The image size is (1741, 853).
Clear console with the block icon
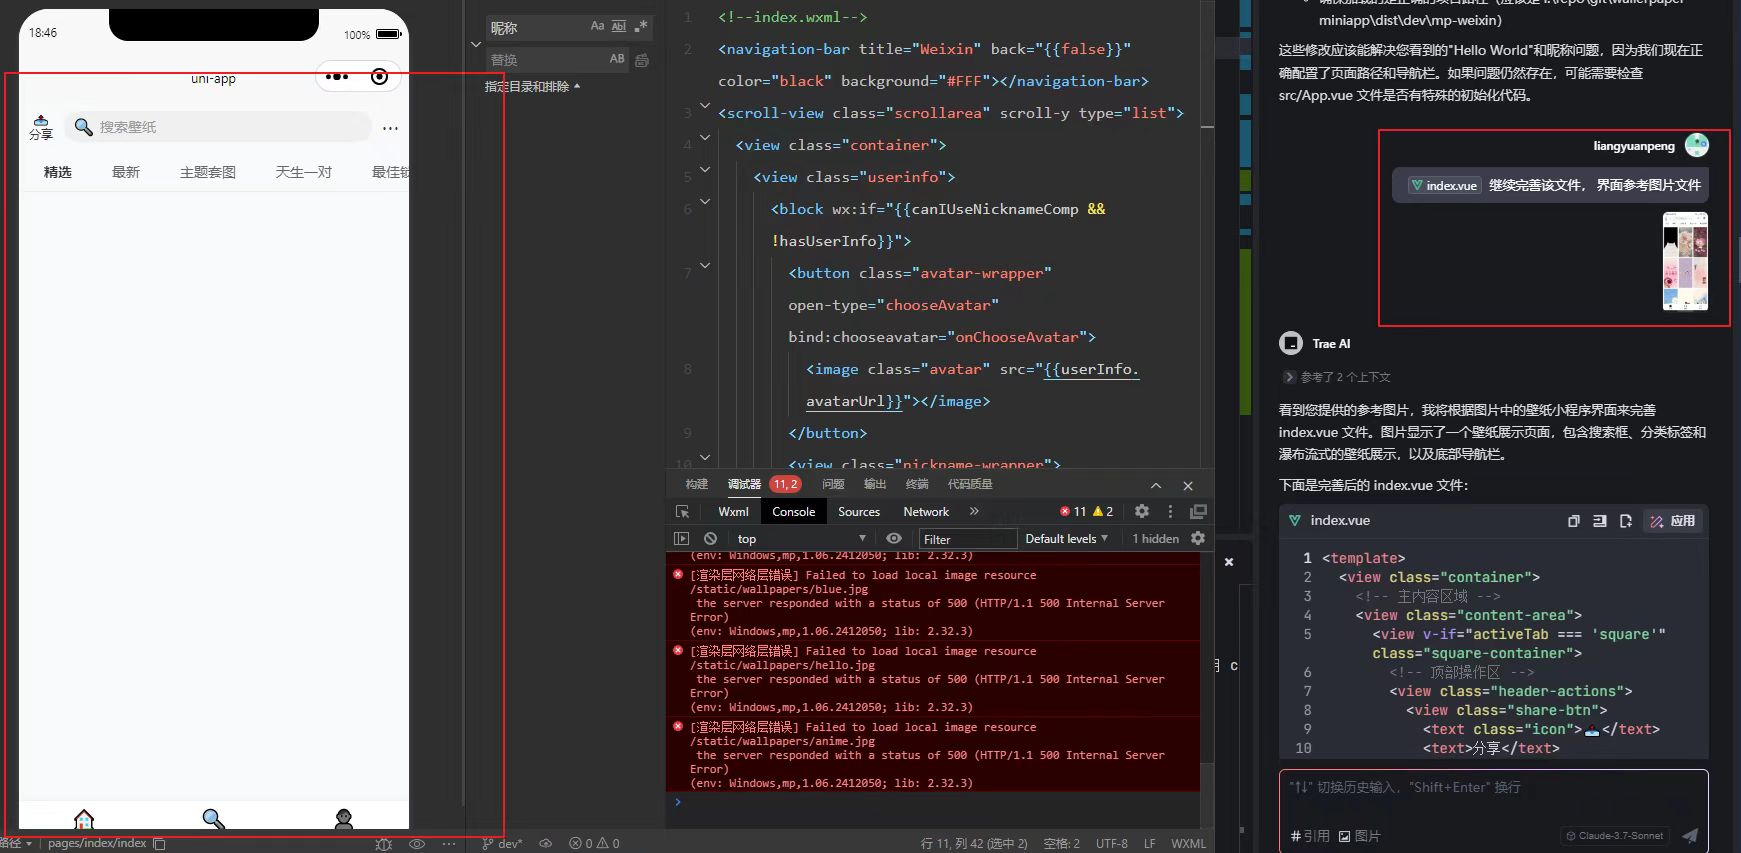pos(710,539)
